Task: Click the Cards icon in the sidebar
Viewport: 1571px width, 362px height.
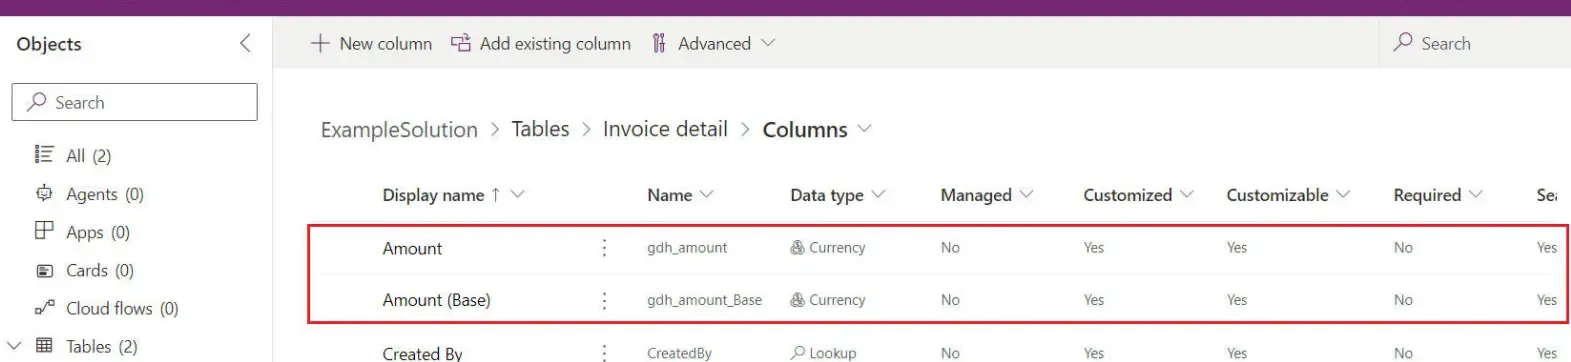Action: pos(44,270)
